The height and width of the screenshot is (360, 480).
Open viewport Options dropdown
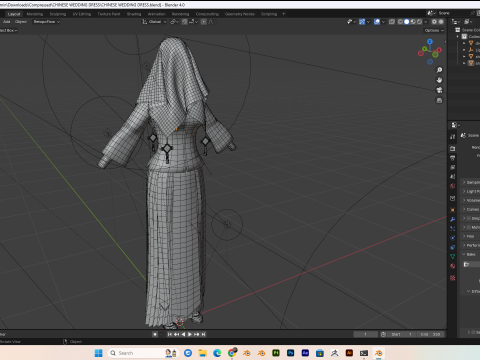tap(434, 30)
